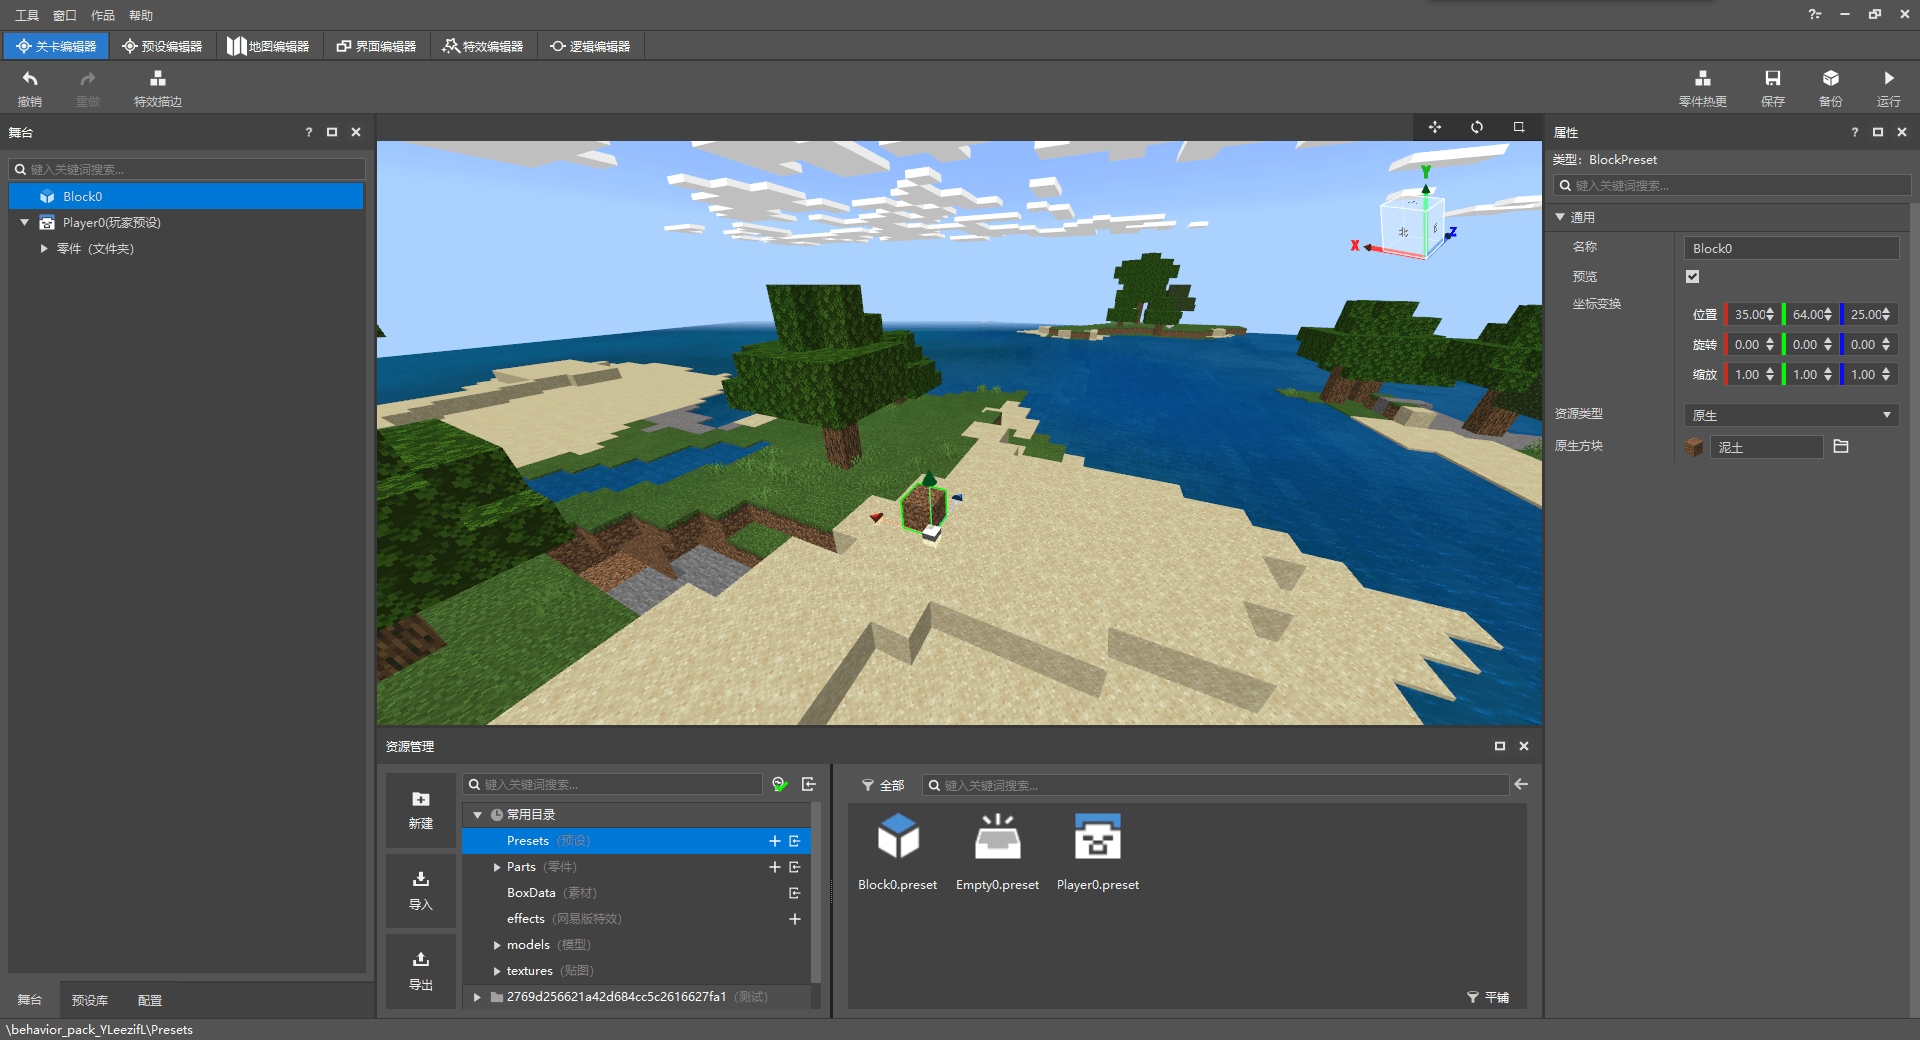1920x1040 pixels.
Task: Click the 撤销 undo icon
Action: tap(30, 80)
